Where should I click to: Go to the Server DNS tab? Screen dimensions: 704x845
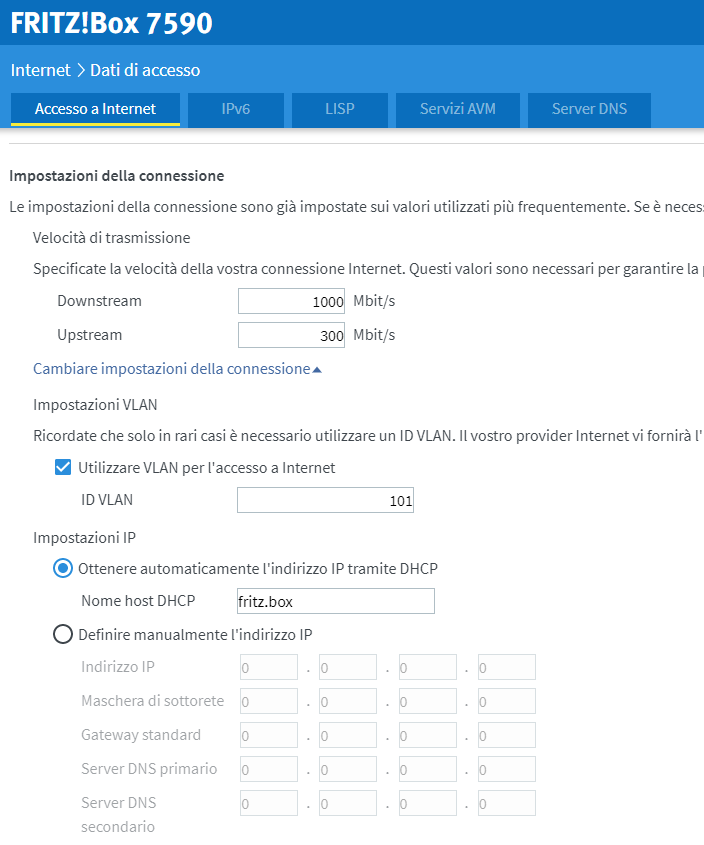(x=589, y=109)
